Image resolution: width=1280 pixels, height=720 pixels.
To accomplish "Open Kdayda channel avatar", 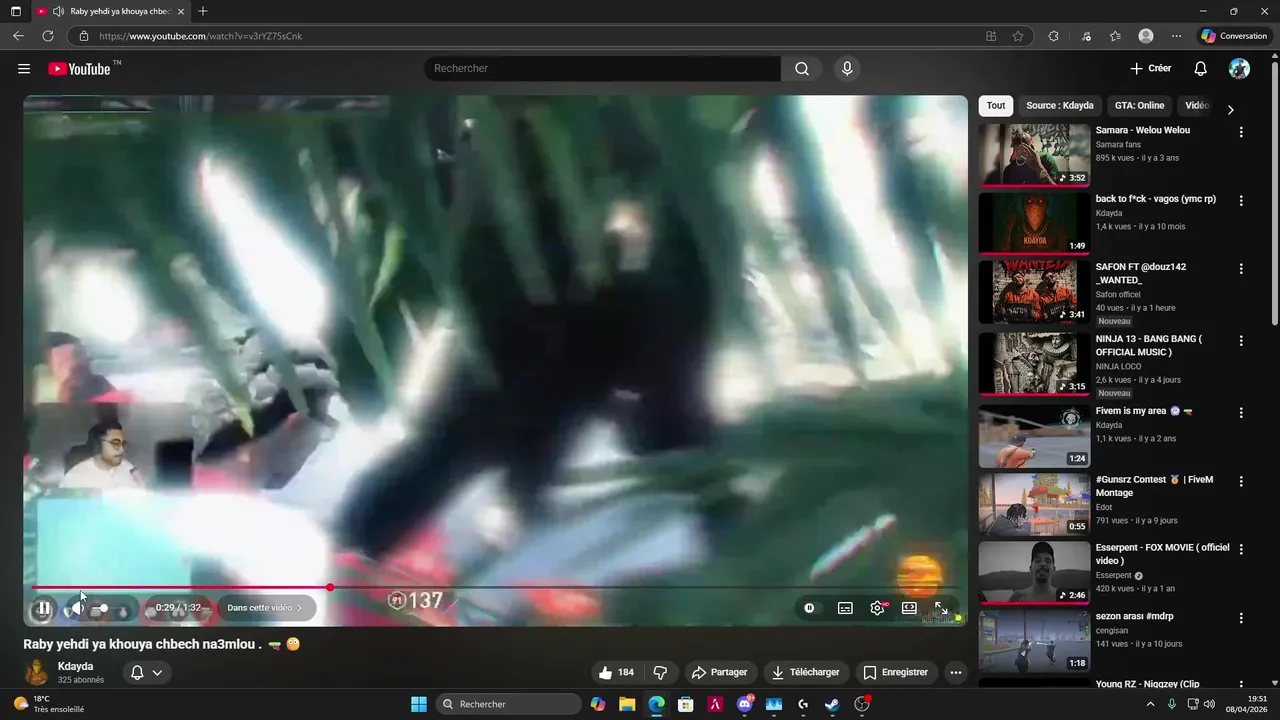I will (37, 673).
